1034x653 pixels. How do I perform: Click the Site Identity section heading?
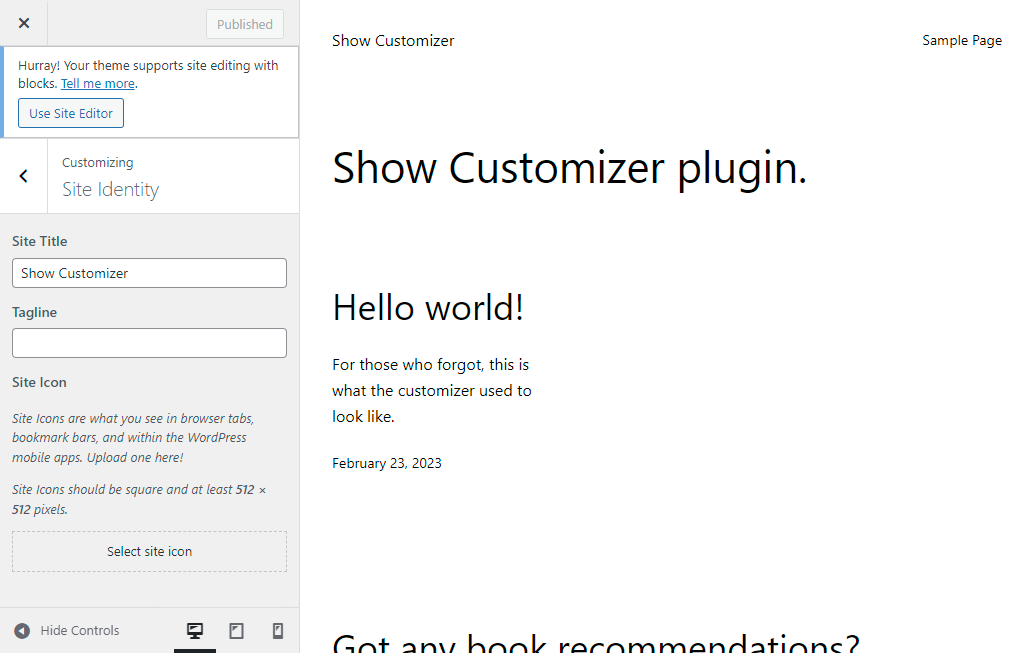tap(110, 190)
